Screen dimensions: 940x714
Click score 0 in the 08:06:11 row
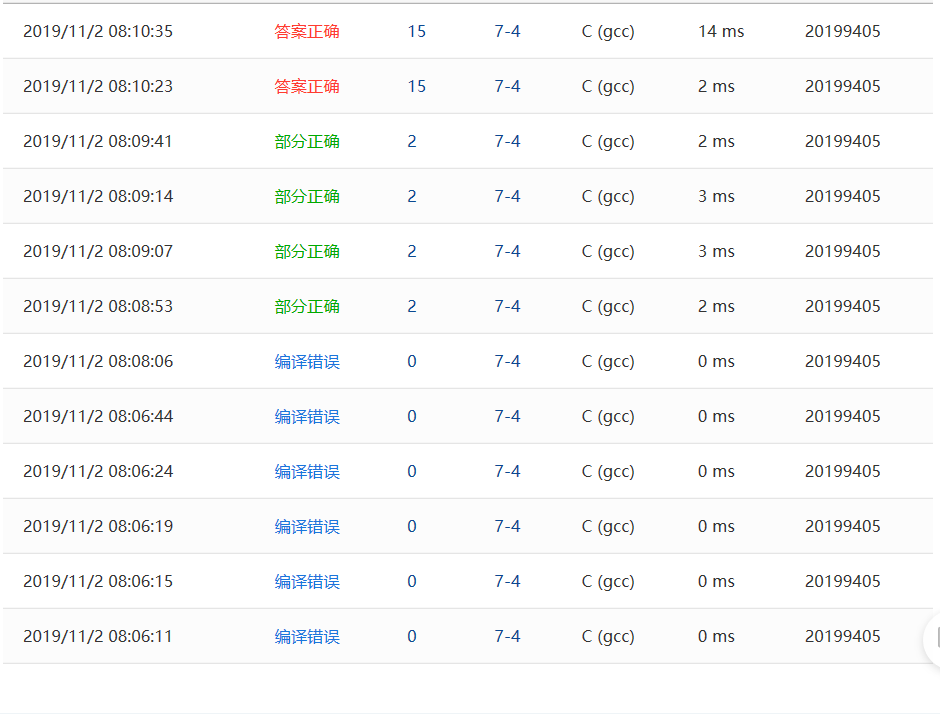coord(412,636)
